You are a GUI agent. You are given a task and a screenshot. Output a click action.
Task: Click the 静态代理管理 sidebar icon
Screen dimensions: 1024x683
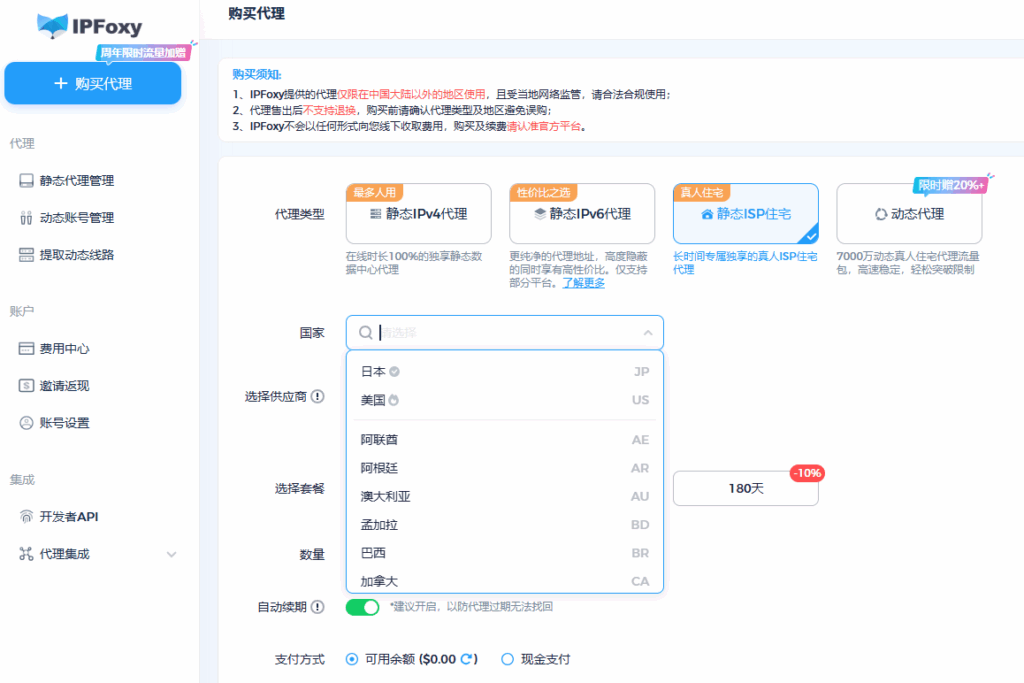click(26, 181)
